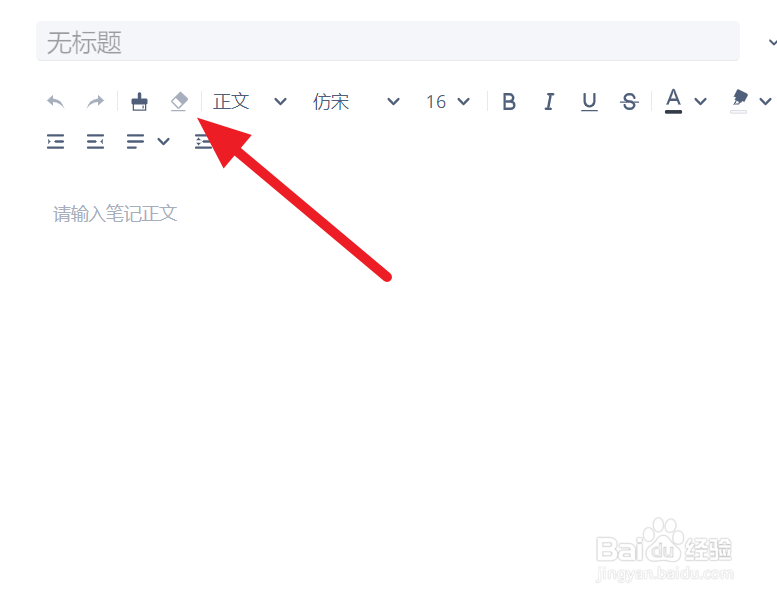
Task: Click the decrease indent icon
Action: [x=95, y=142]
